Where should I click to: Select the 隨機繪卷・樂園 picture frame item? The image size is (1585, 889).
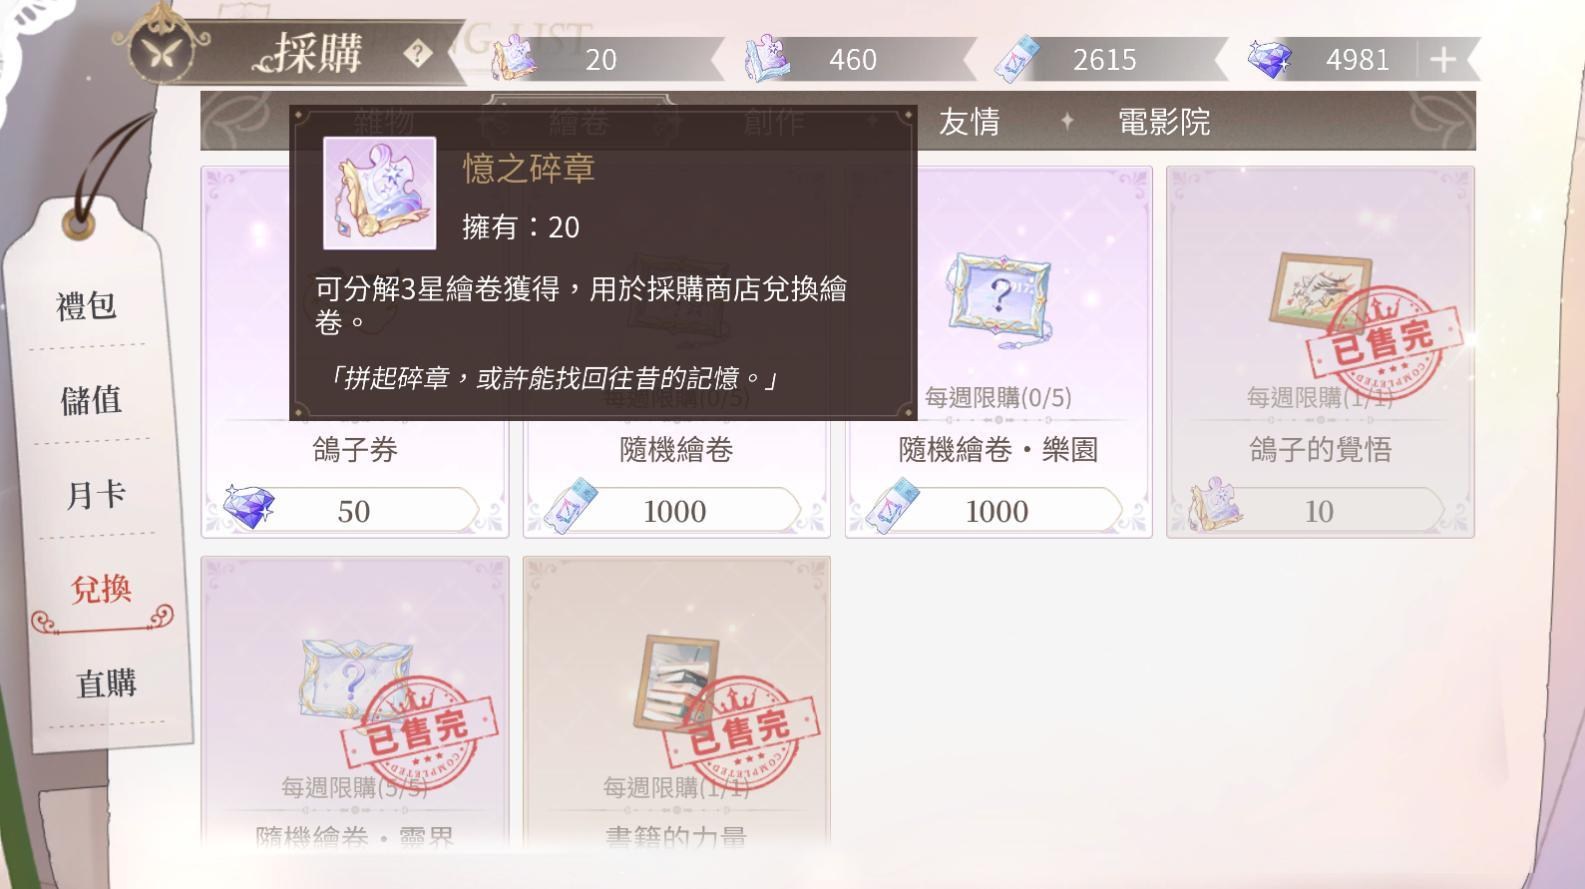pos(999,353)
